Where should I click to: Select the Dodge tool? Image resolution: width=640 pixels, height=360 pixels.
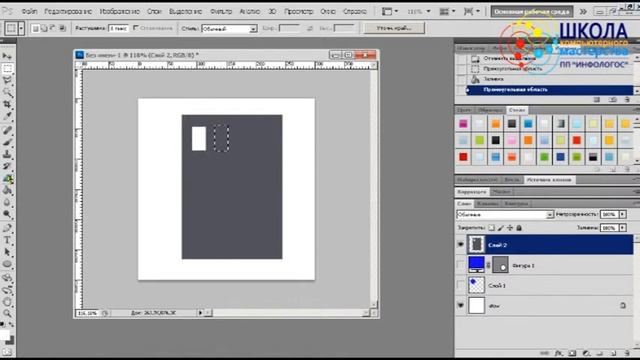[x=7, y=214]
